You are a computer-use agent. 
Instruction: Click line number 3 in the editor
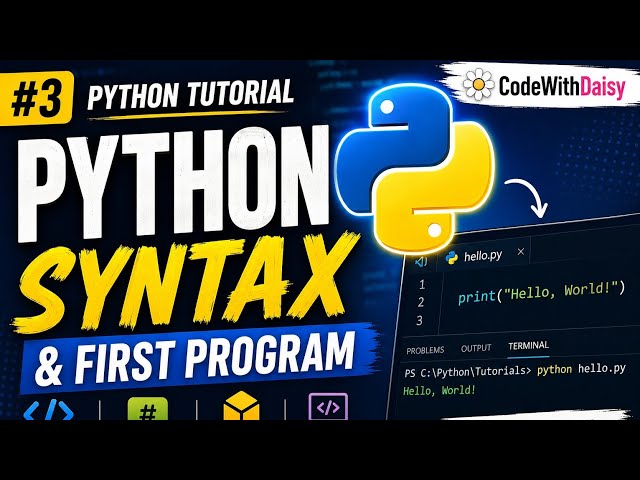(420, 321)
